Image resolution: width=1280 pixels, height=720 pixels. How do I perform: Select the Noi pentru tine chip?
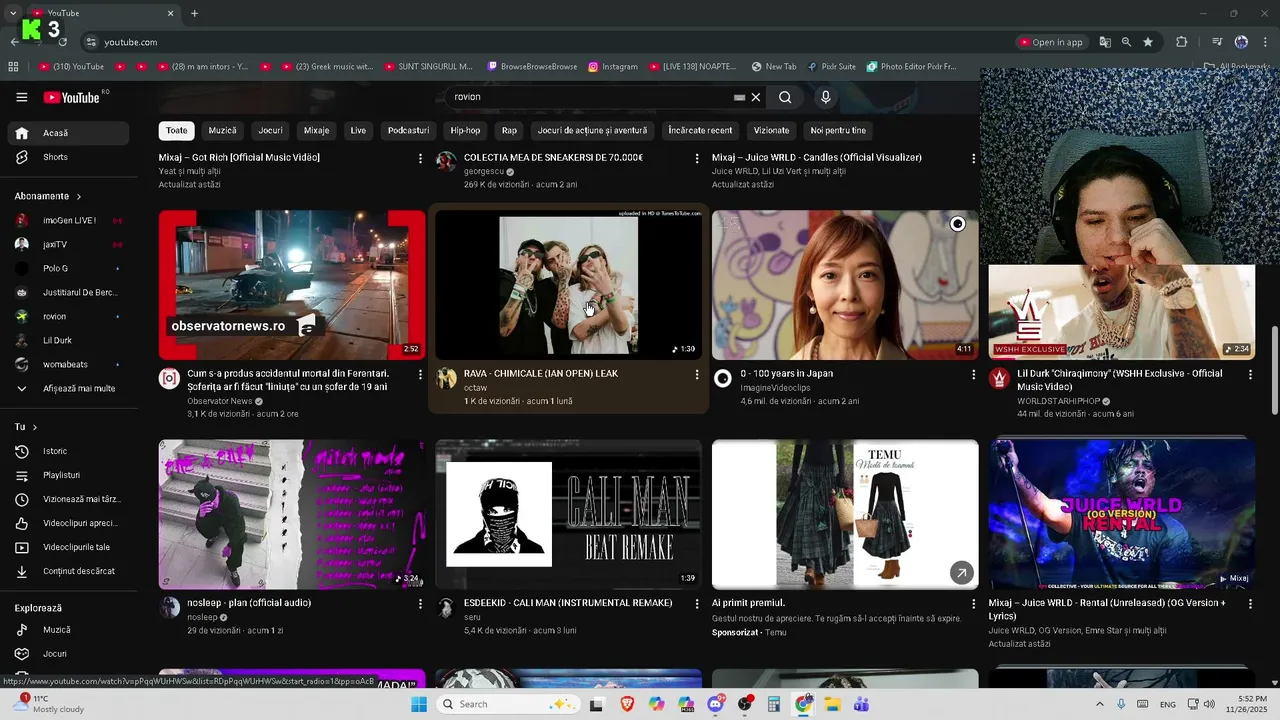(838, 131)
